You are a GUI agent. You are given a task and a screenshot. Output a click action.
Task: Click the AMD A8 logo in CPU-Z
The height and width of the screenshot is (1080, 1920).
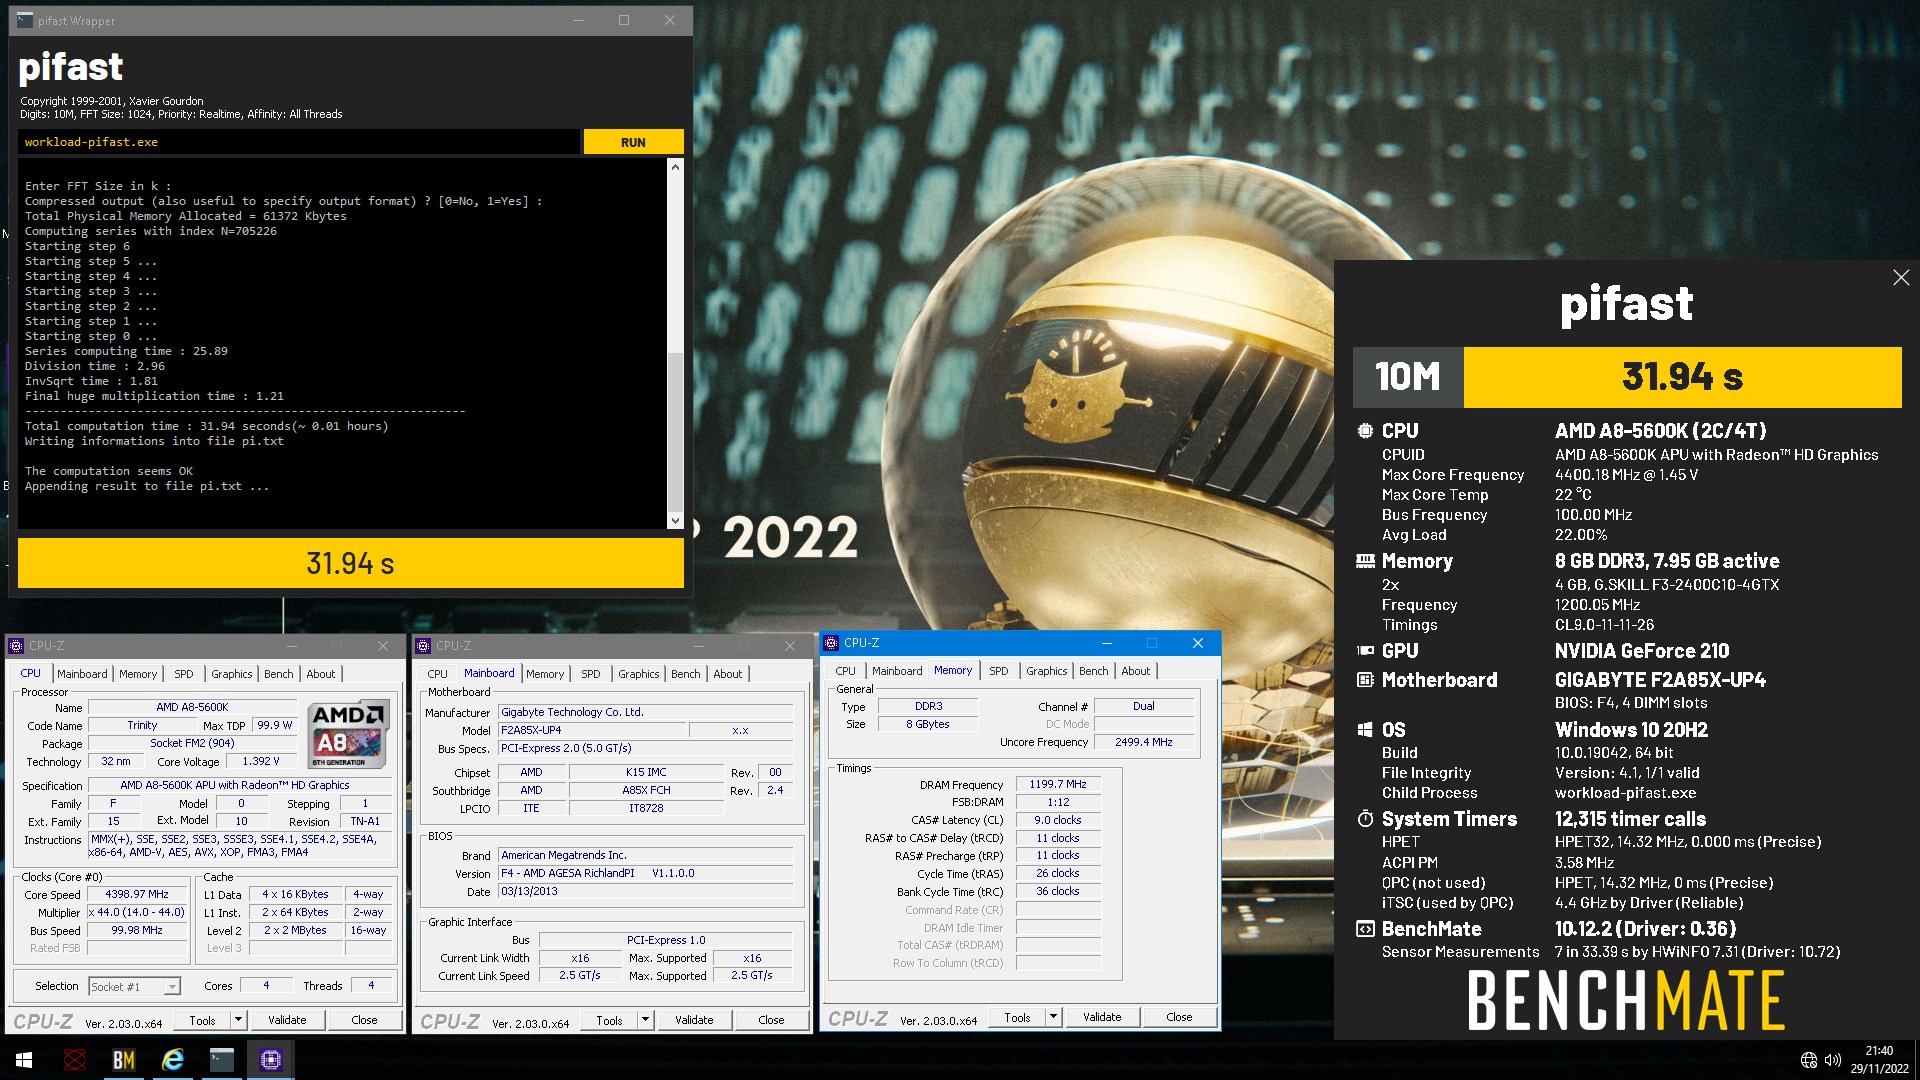click(x=348, y=735)
